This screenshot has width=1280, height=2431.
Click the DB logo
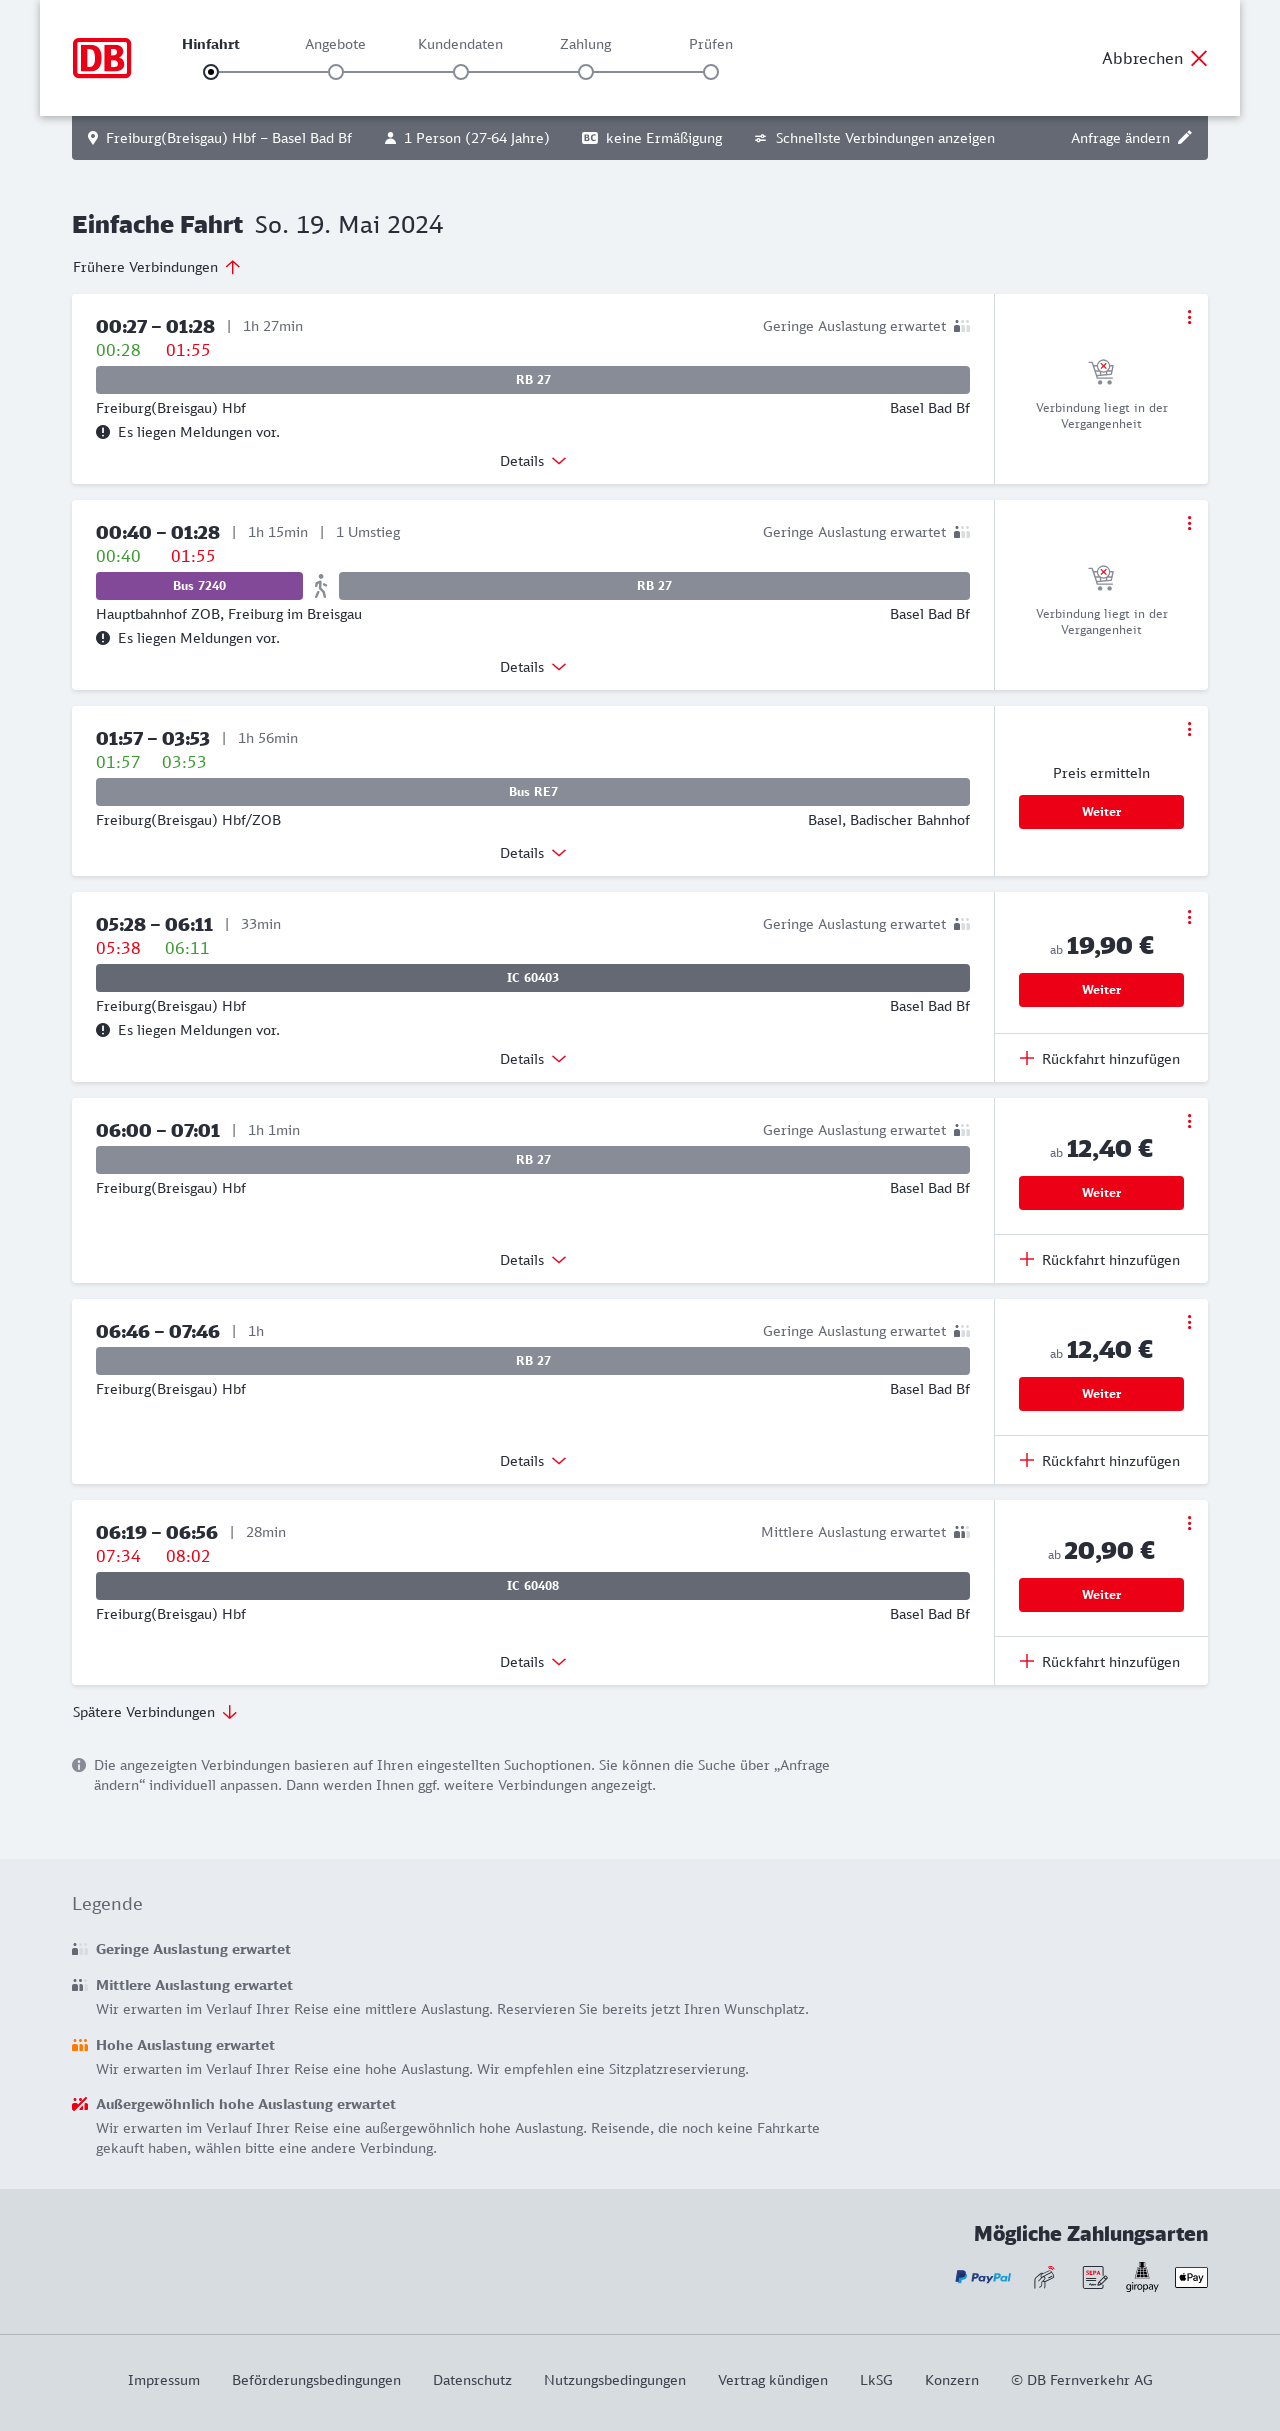(x=102, y=58)
